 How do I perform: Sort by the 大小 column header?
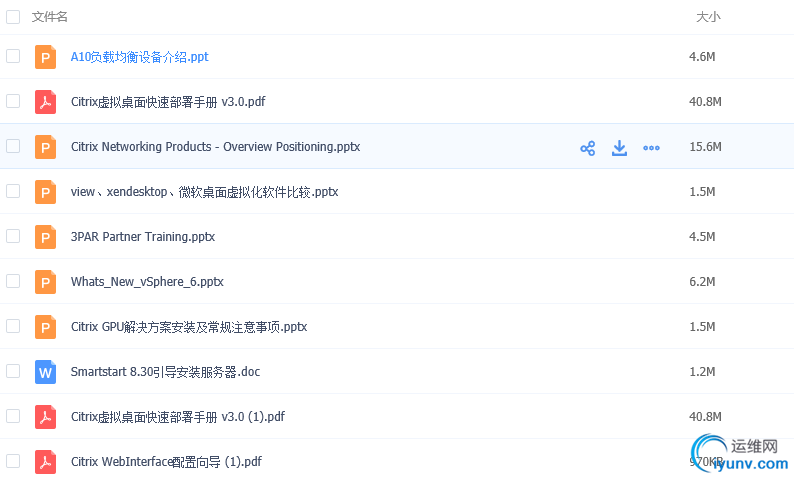708,17
